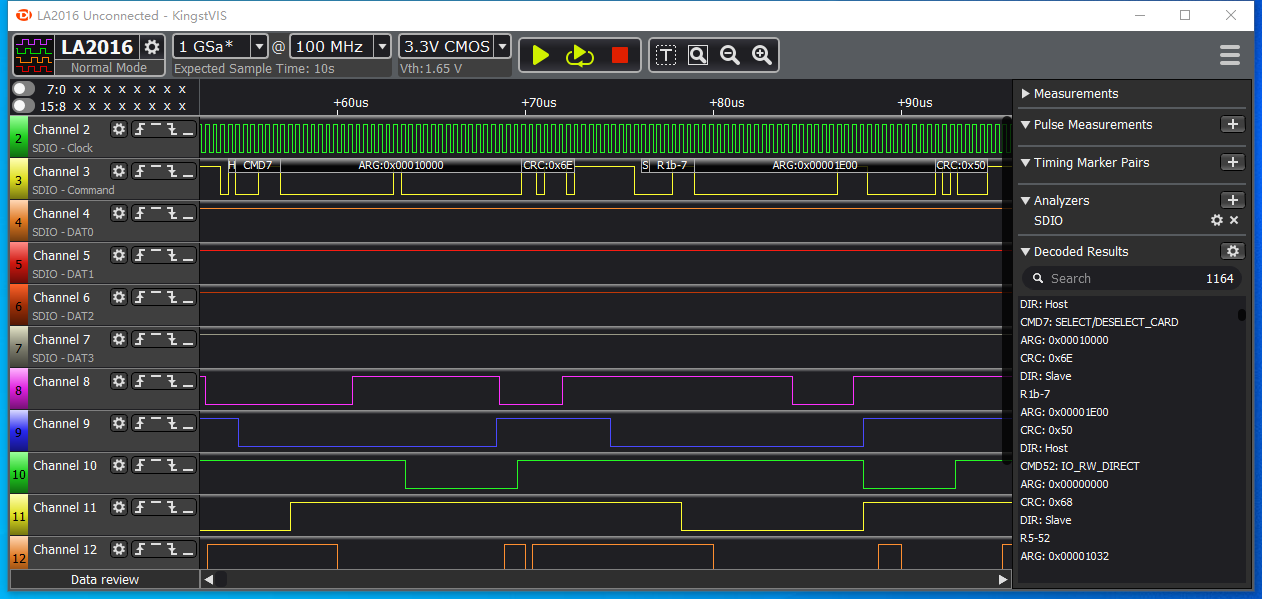
Task: Add a new analyzer with the plus button
Action: coord(1233,199)
